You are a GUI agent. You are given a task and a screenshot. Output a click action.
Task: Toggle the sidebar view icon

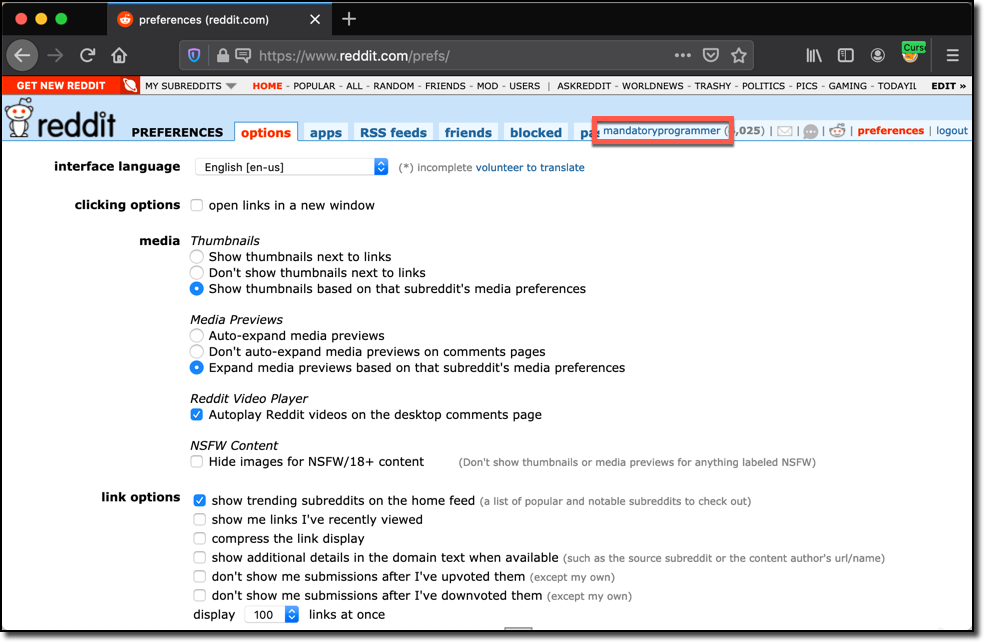(x=845, y=56)
